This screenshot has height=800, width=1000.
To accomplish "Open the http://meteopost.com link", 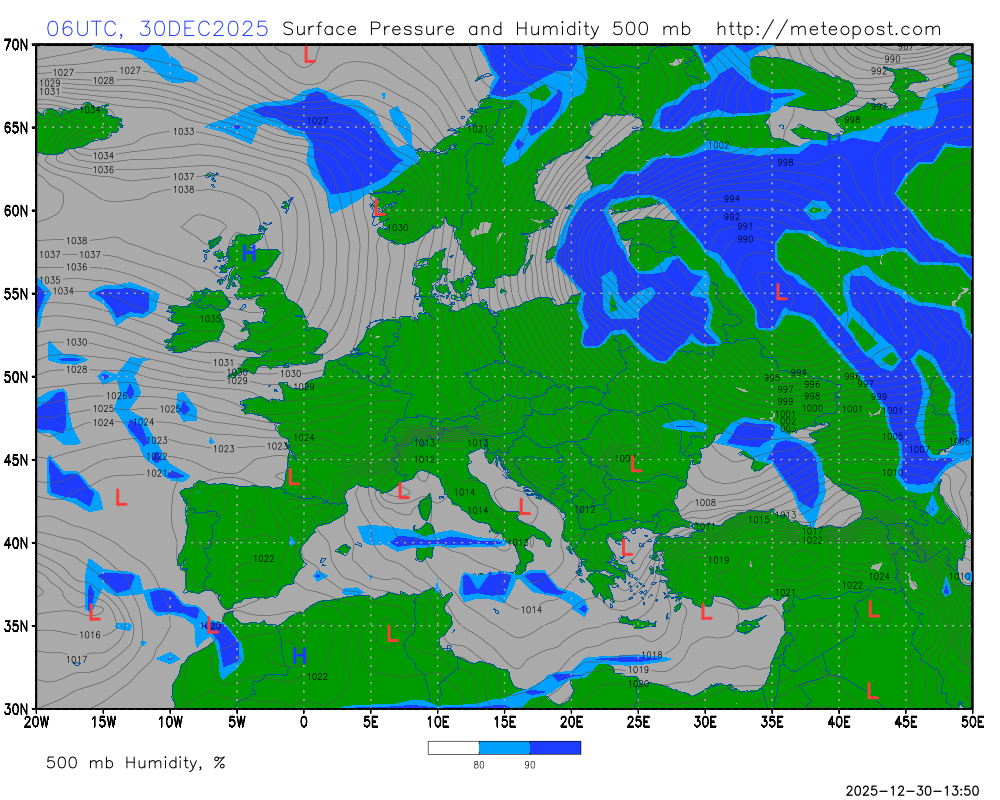I will [829, 29].
